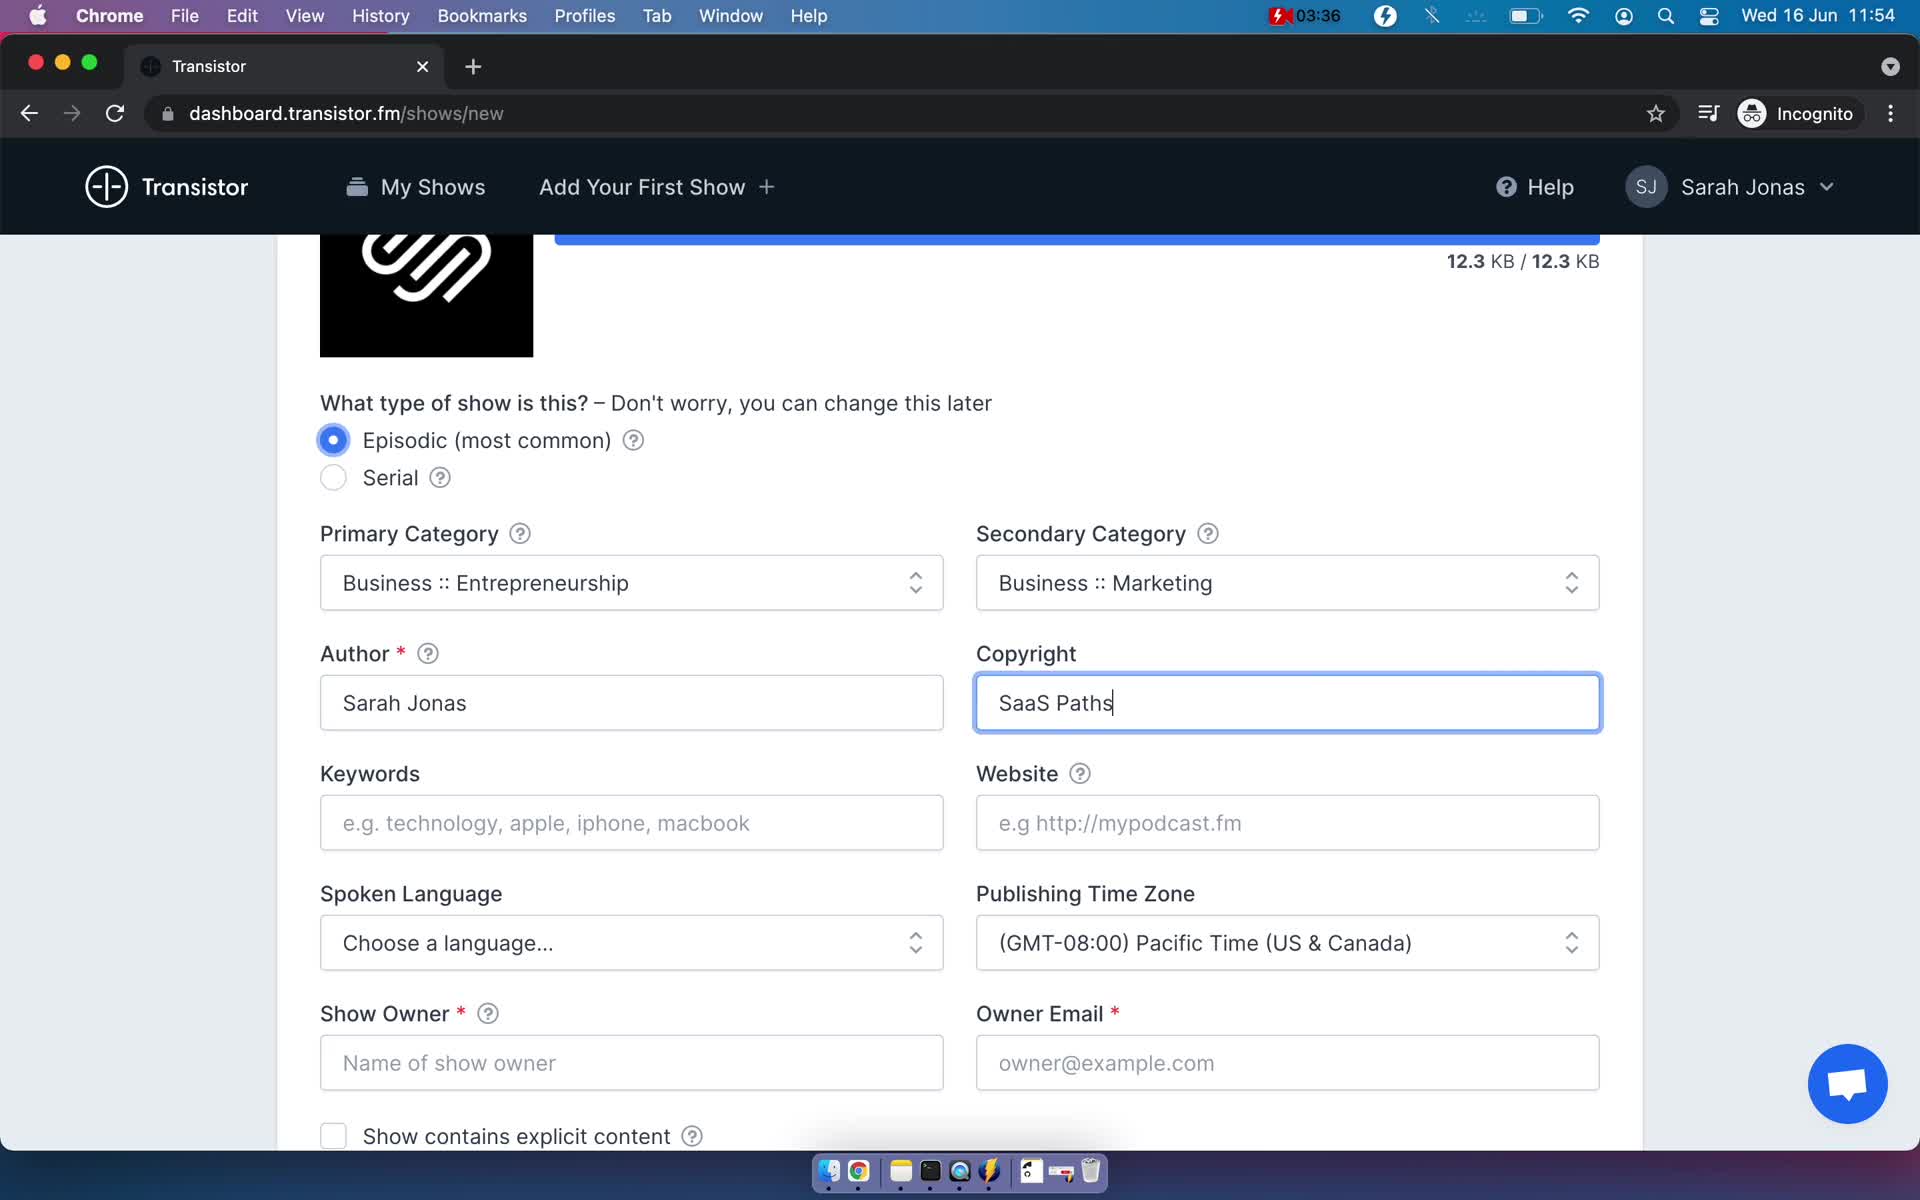The image size is (1920, 1200).
Task: Select Pacific Time publishing timezone
Action: [1284, 943]
